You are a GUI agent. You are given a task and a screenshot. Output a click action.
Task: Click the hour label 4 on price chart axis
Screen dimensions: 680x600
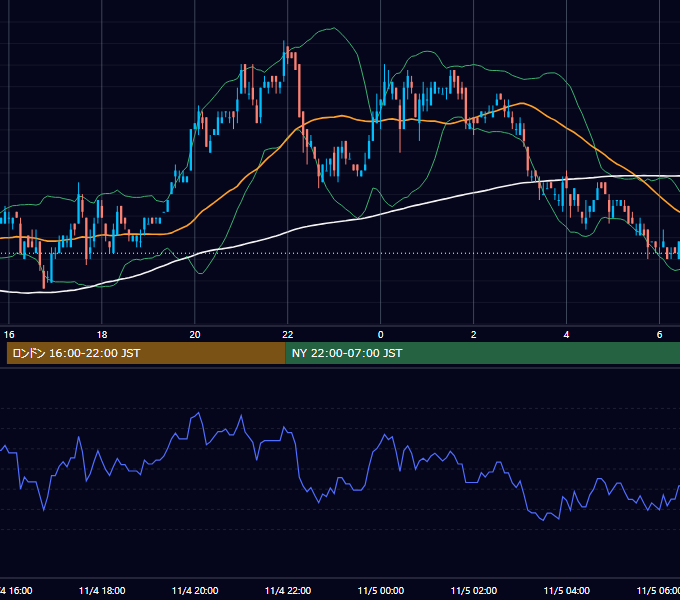coord(566,335)
